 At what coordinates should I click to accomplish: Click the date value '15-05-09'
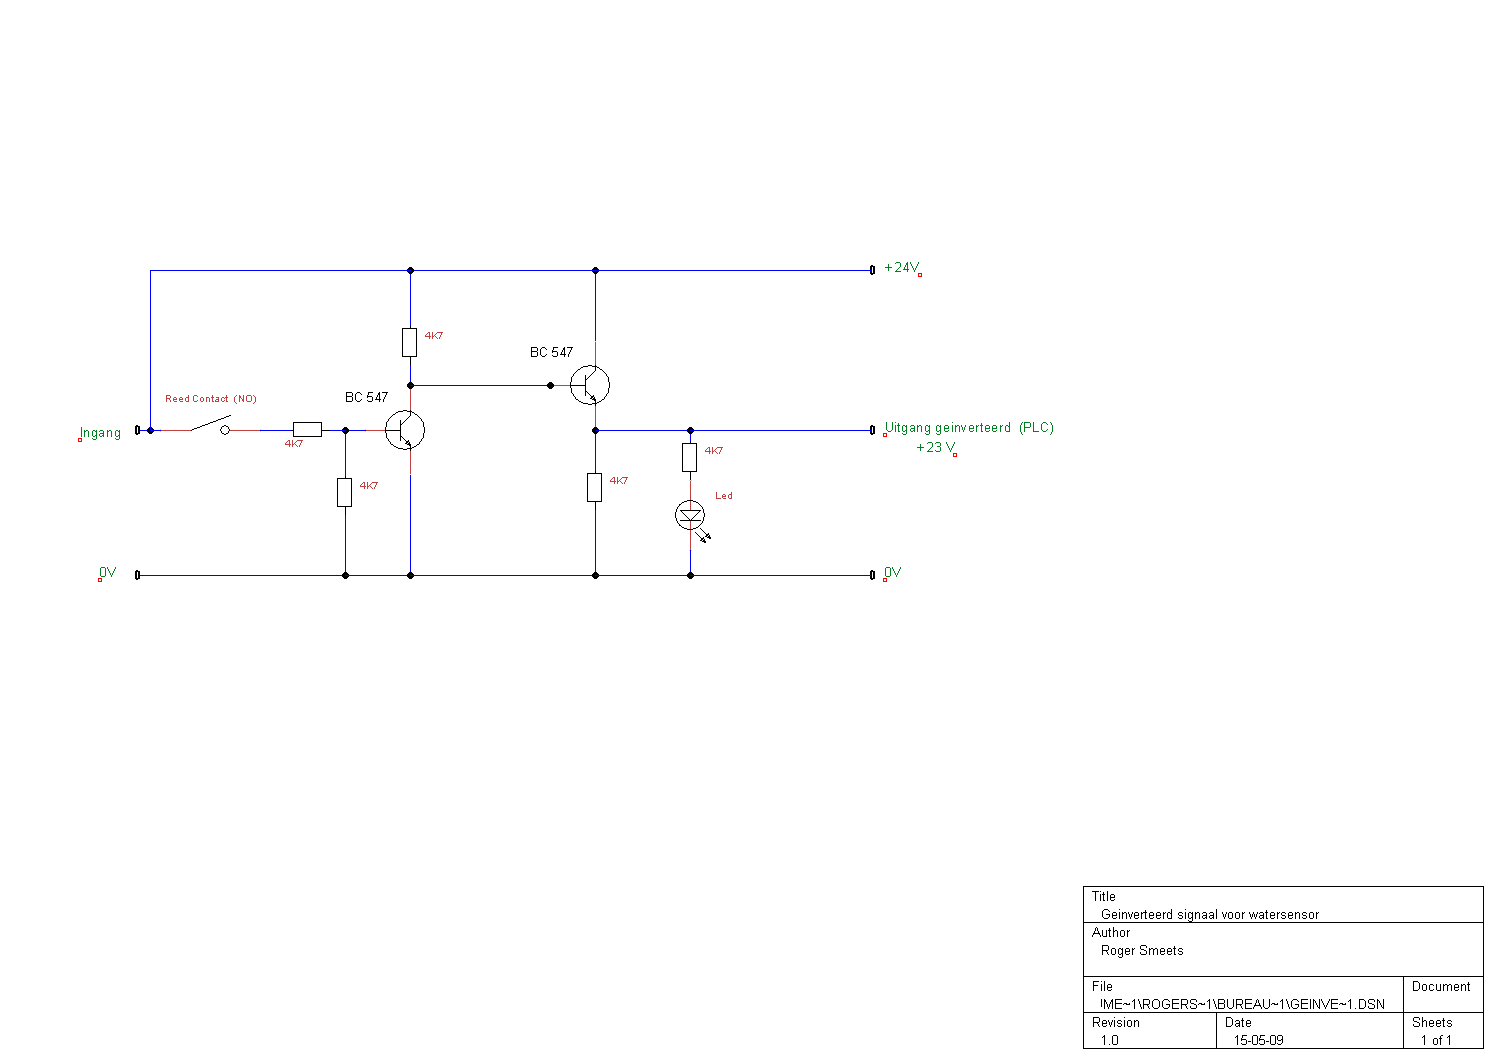click(x=1258, y=1041)
